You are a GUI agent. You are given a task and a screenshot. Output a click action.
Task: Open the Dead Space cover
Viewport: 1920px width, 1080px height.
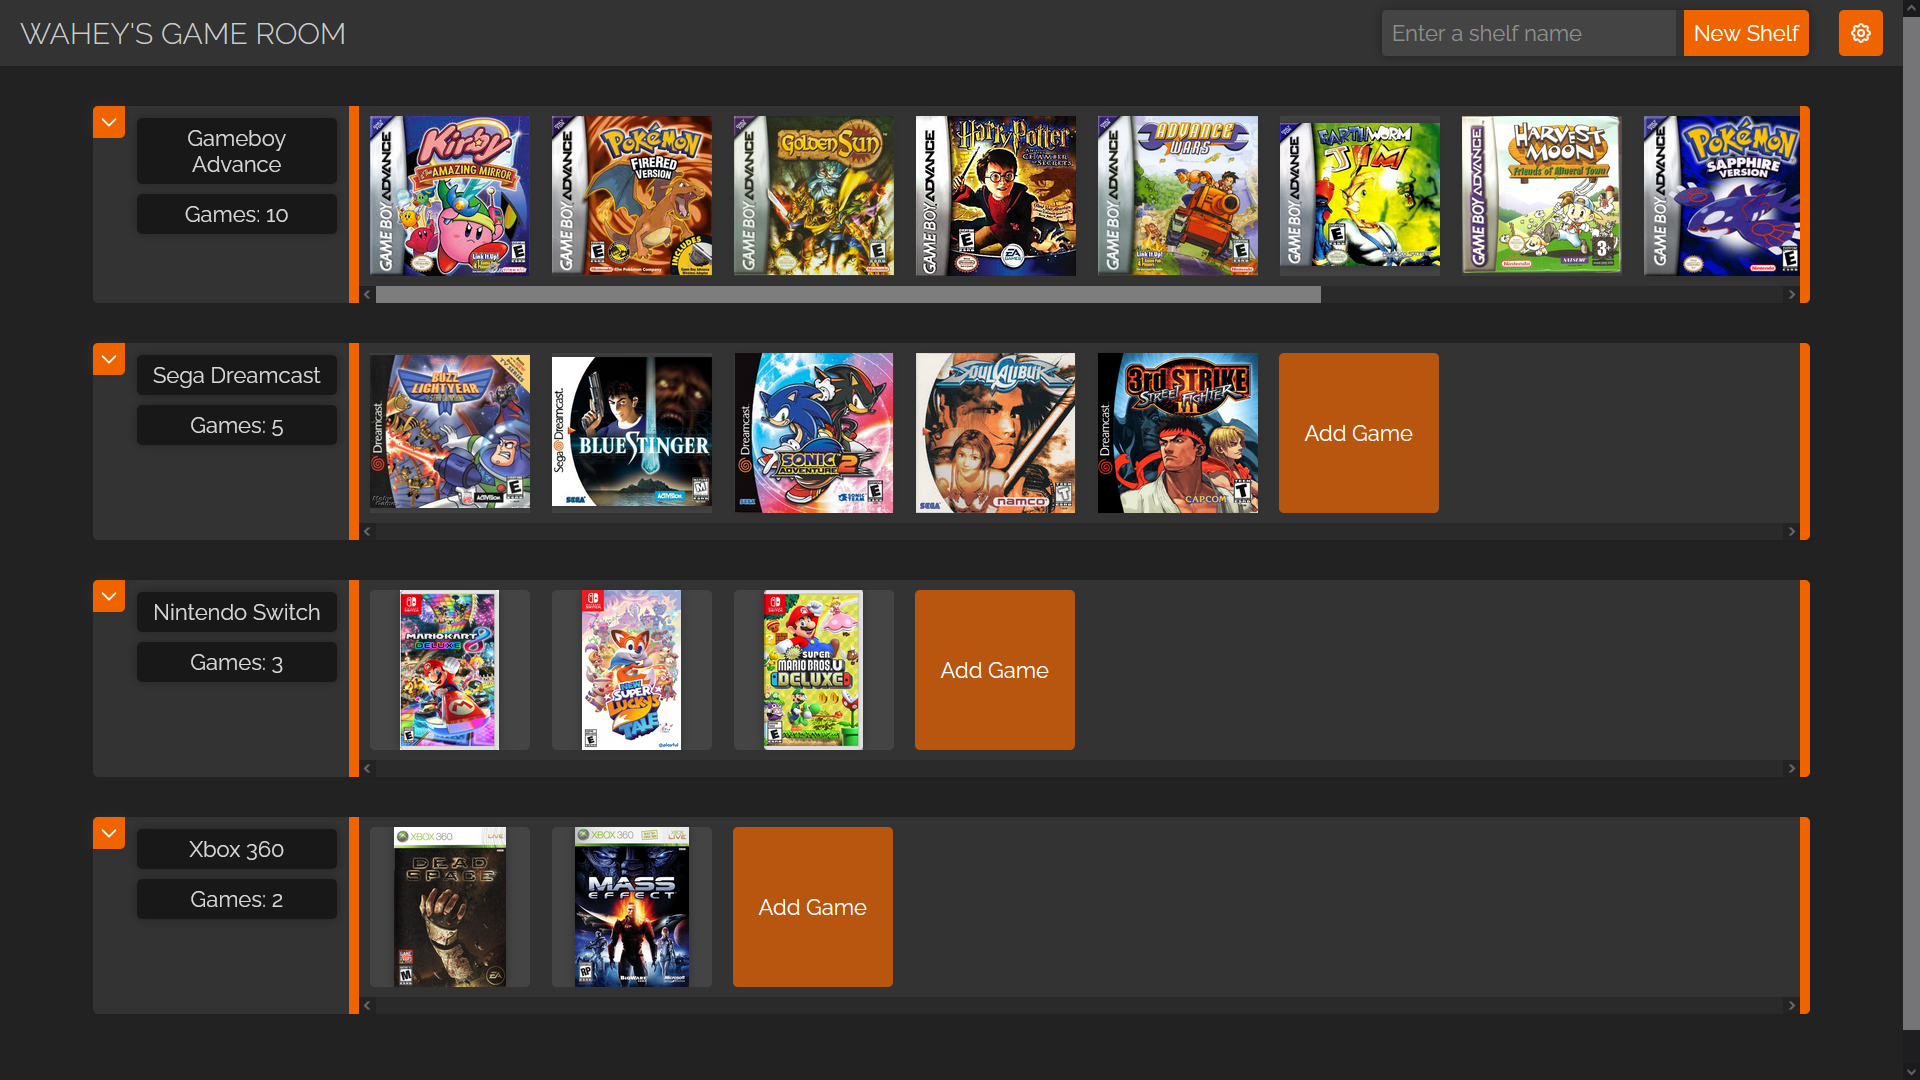(450, 907)
